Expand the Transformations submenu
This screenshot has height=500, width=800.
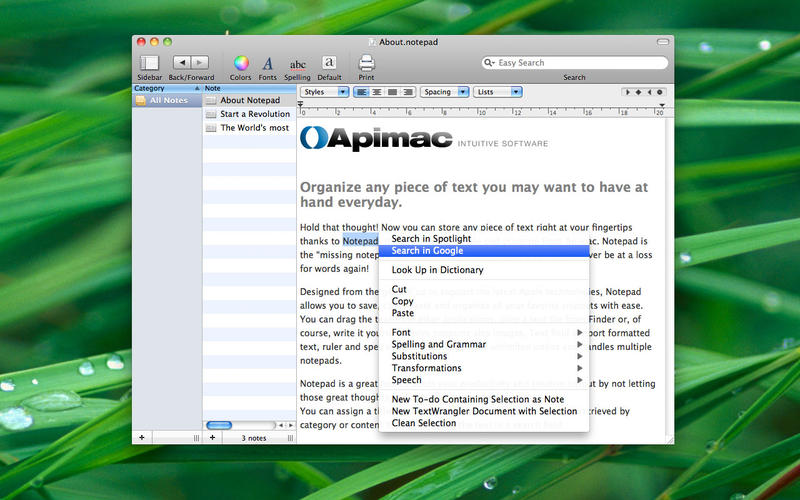[x=427, y=368]
